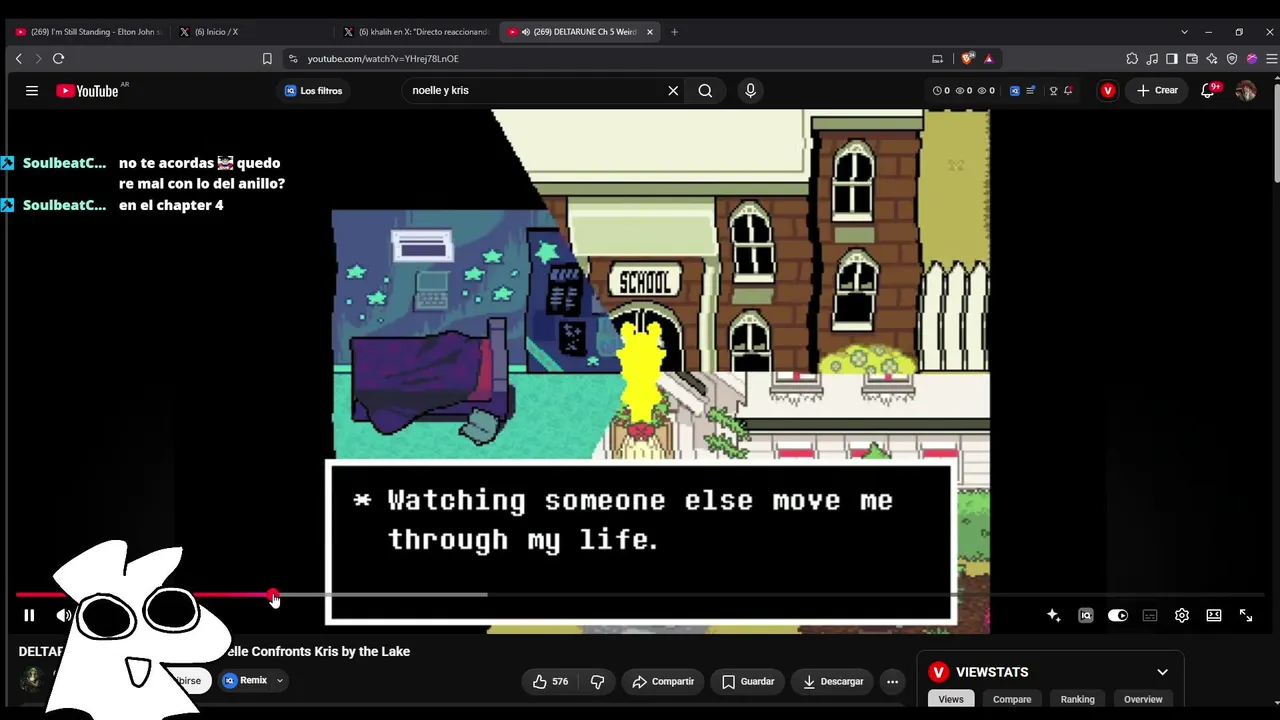Open more actions three-dot menu
Image resolution: width=1280 pixels, height=720 pixels.
(892, 681)
